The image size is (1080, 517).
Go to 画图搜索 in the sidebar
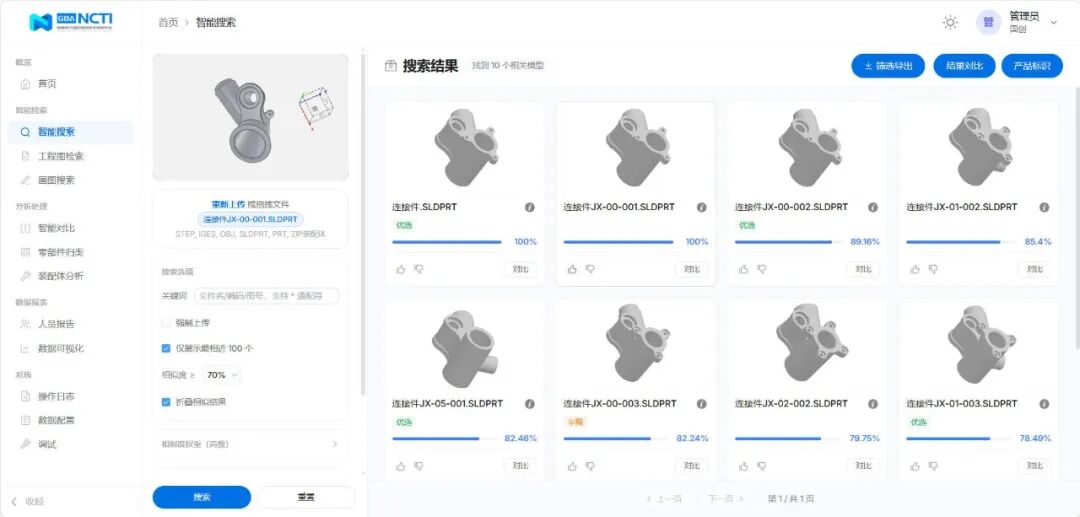point(70,180)
